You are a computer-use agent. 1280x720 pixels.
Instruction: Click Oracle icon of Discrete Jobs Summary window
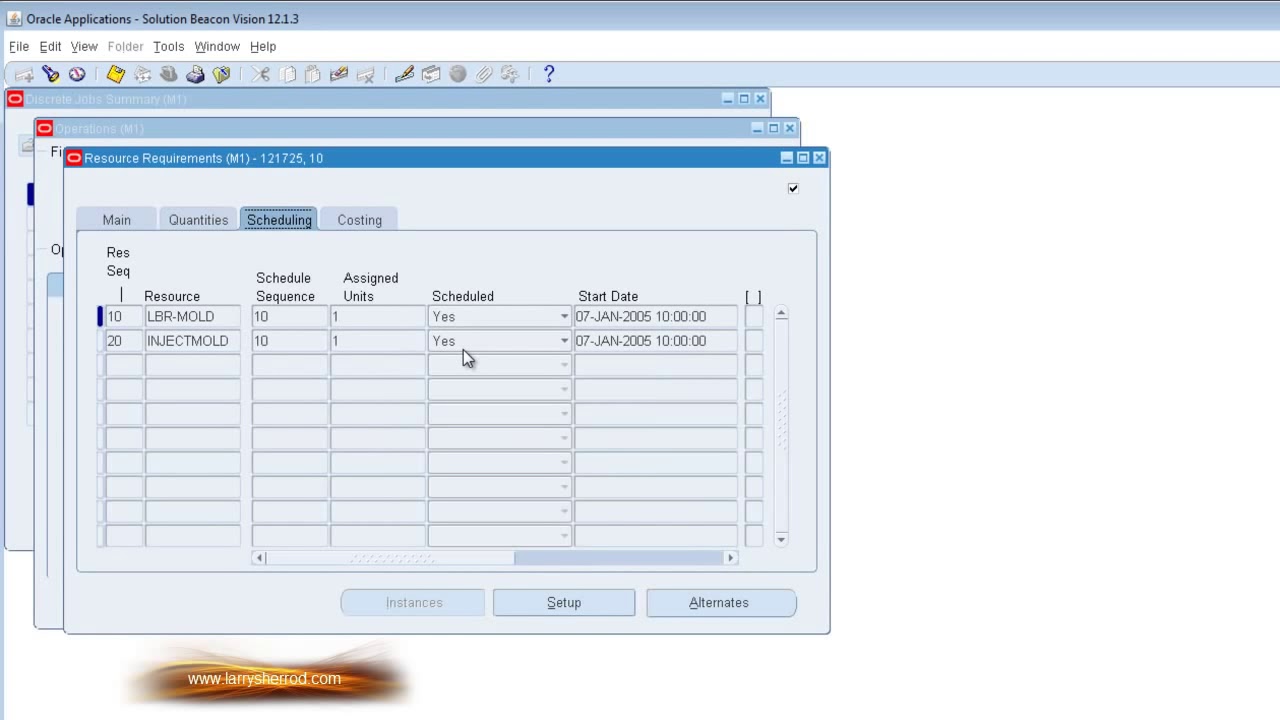tap(15, 99)
